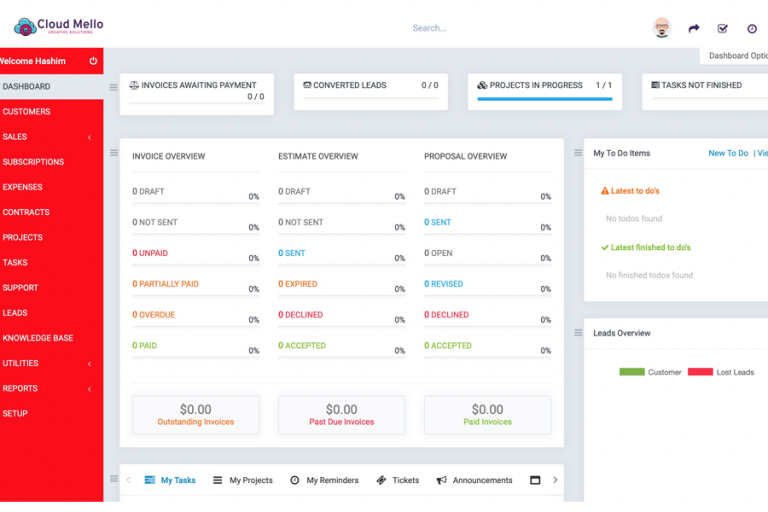Screen dimensions: 768x512
Task: Click drag handle beside Leads Overview widget
Action: 577,333
